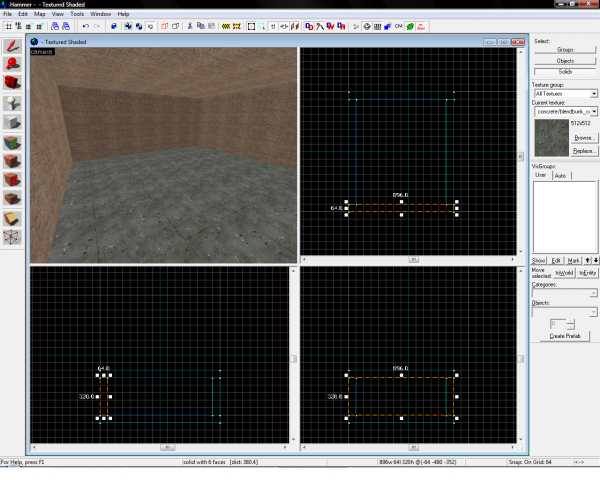Viewport: 600px width, 480px height.
Task: Activate the Toggle Texture Application tool
Action: (13, 141)
